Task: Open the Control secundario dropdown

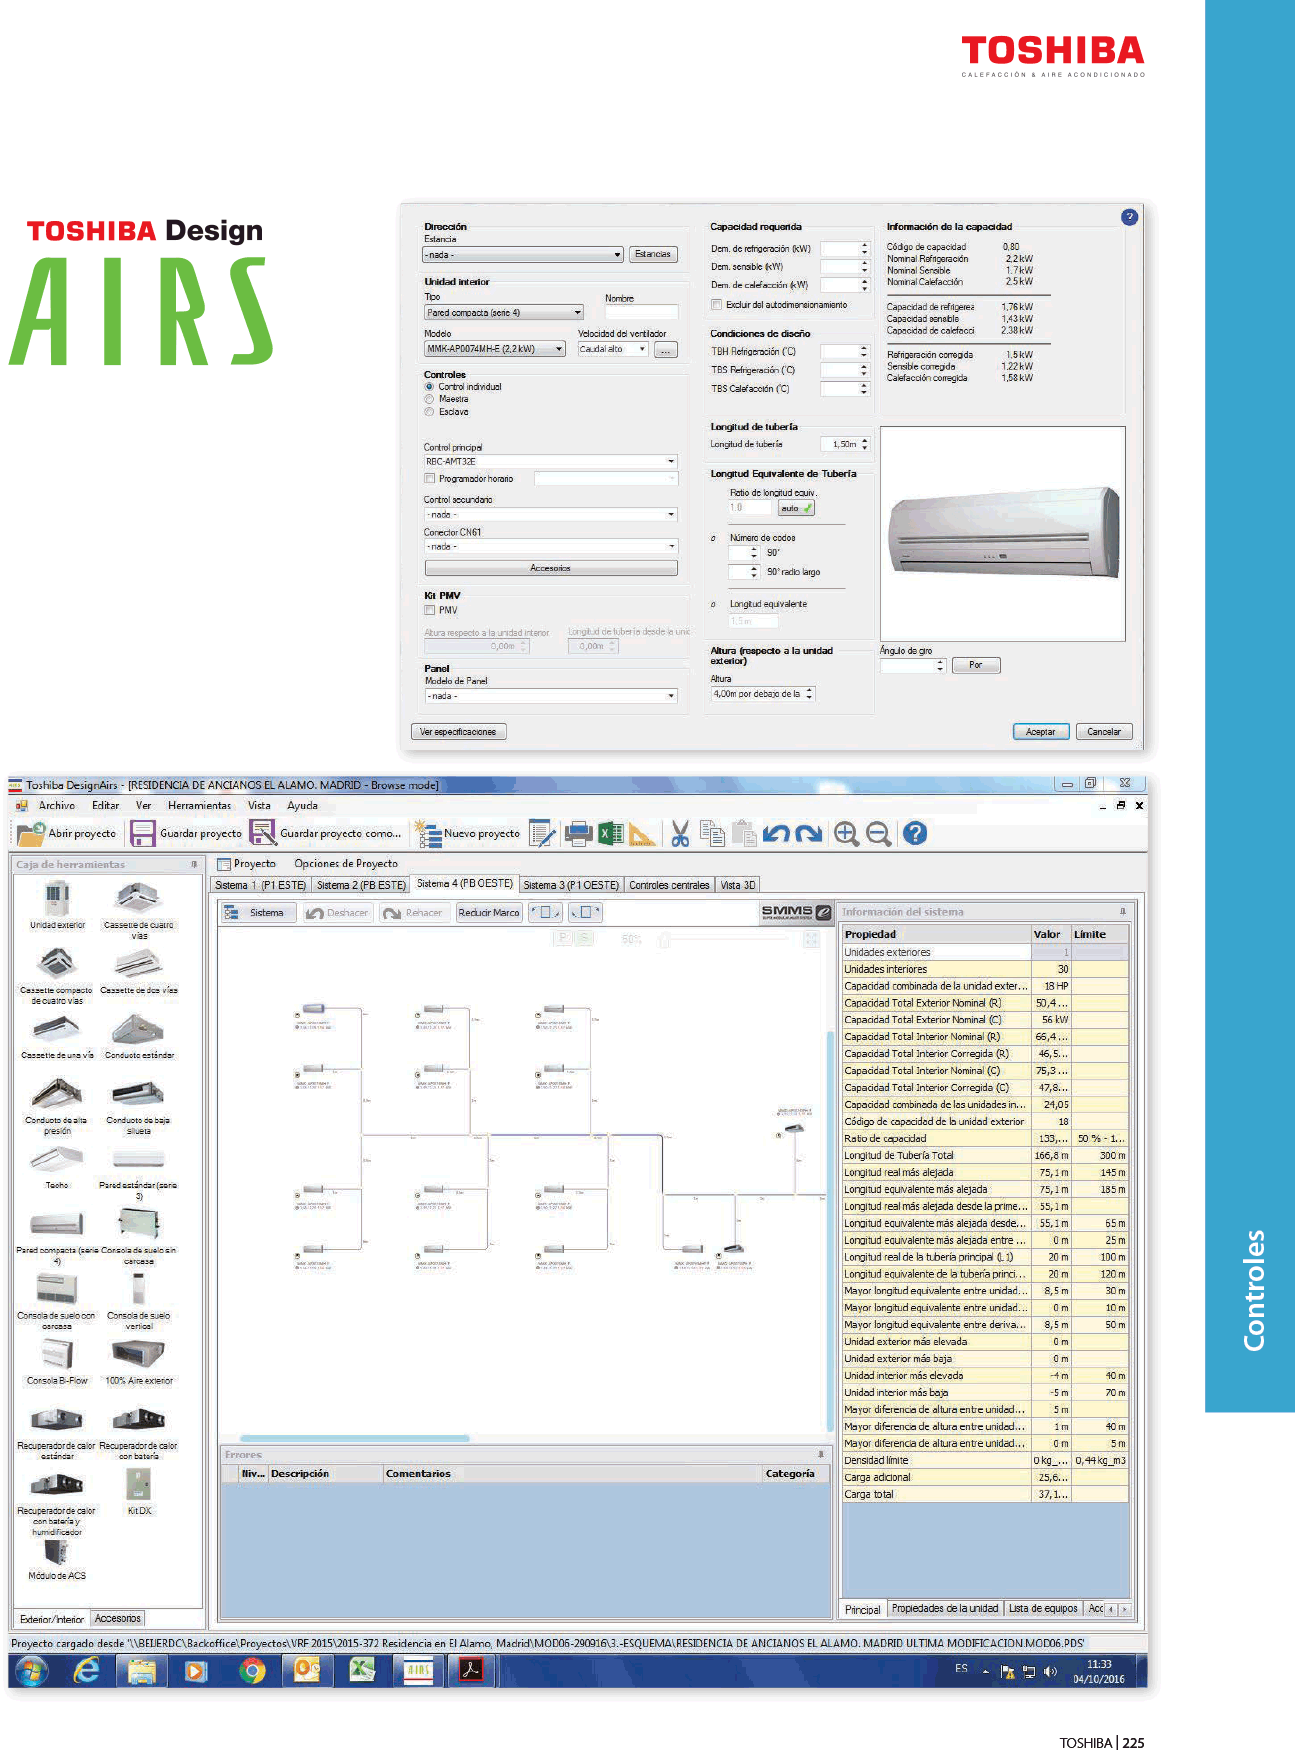Action: (550, 514)
